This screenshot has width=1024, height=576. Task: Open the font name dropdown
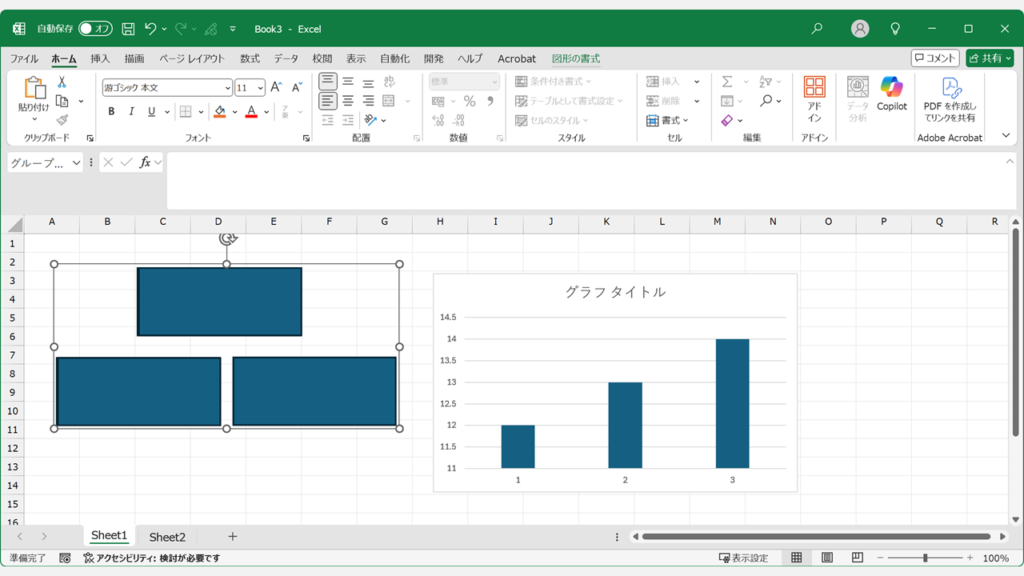tap(227, 88)
